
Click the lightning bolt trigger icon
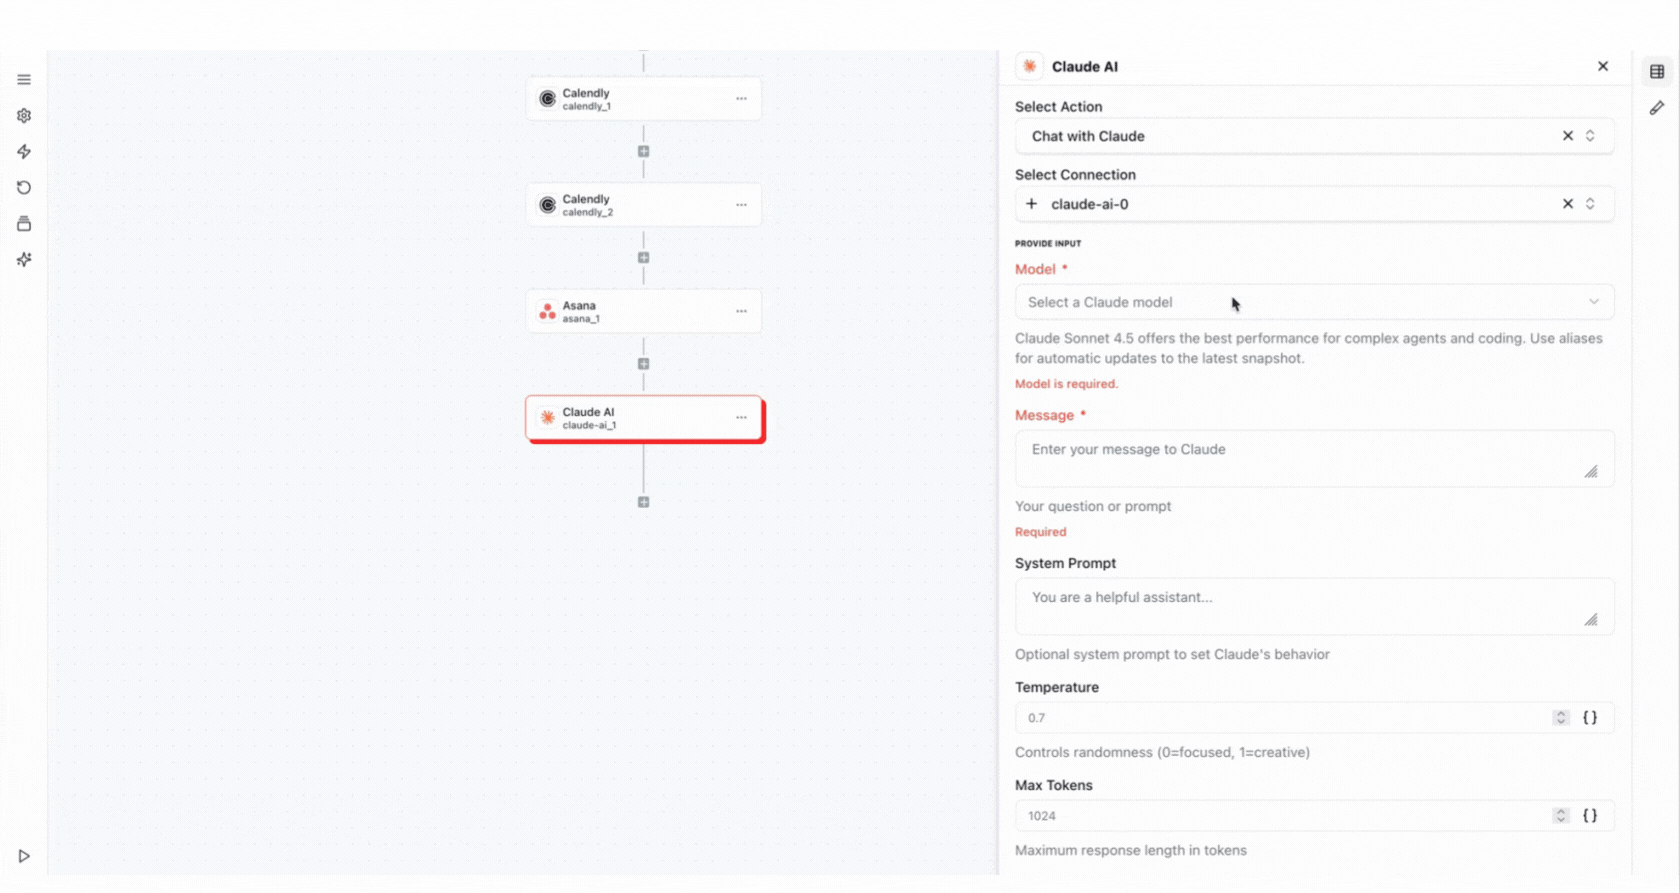[24, 152]
